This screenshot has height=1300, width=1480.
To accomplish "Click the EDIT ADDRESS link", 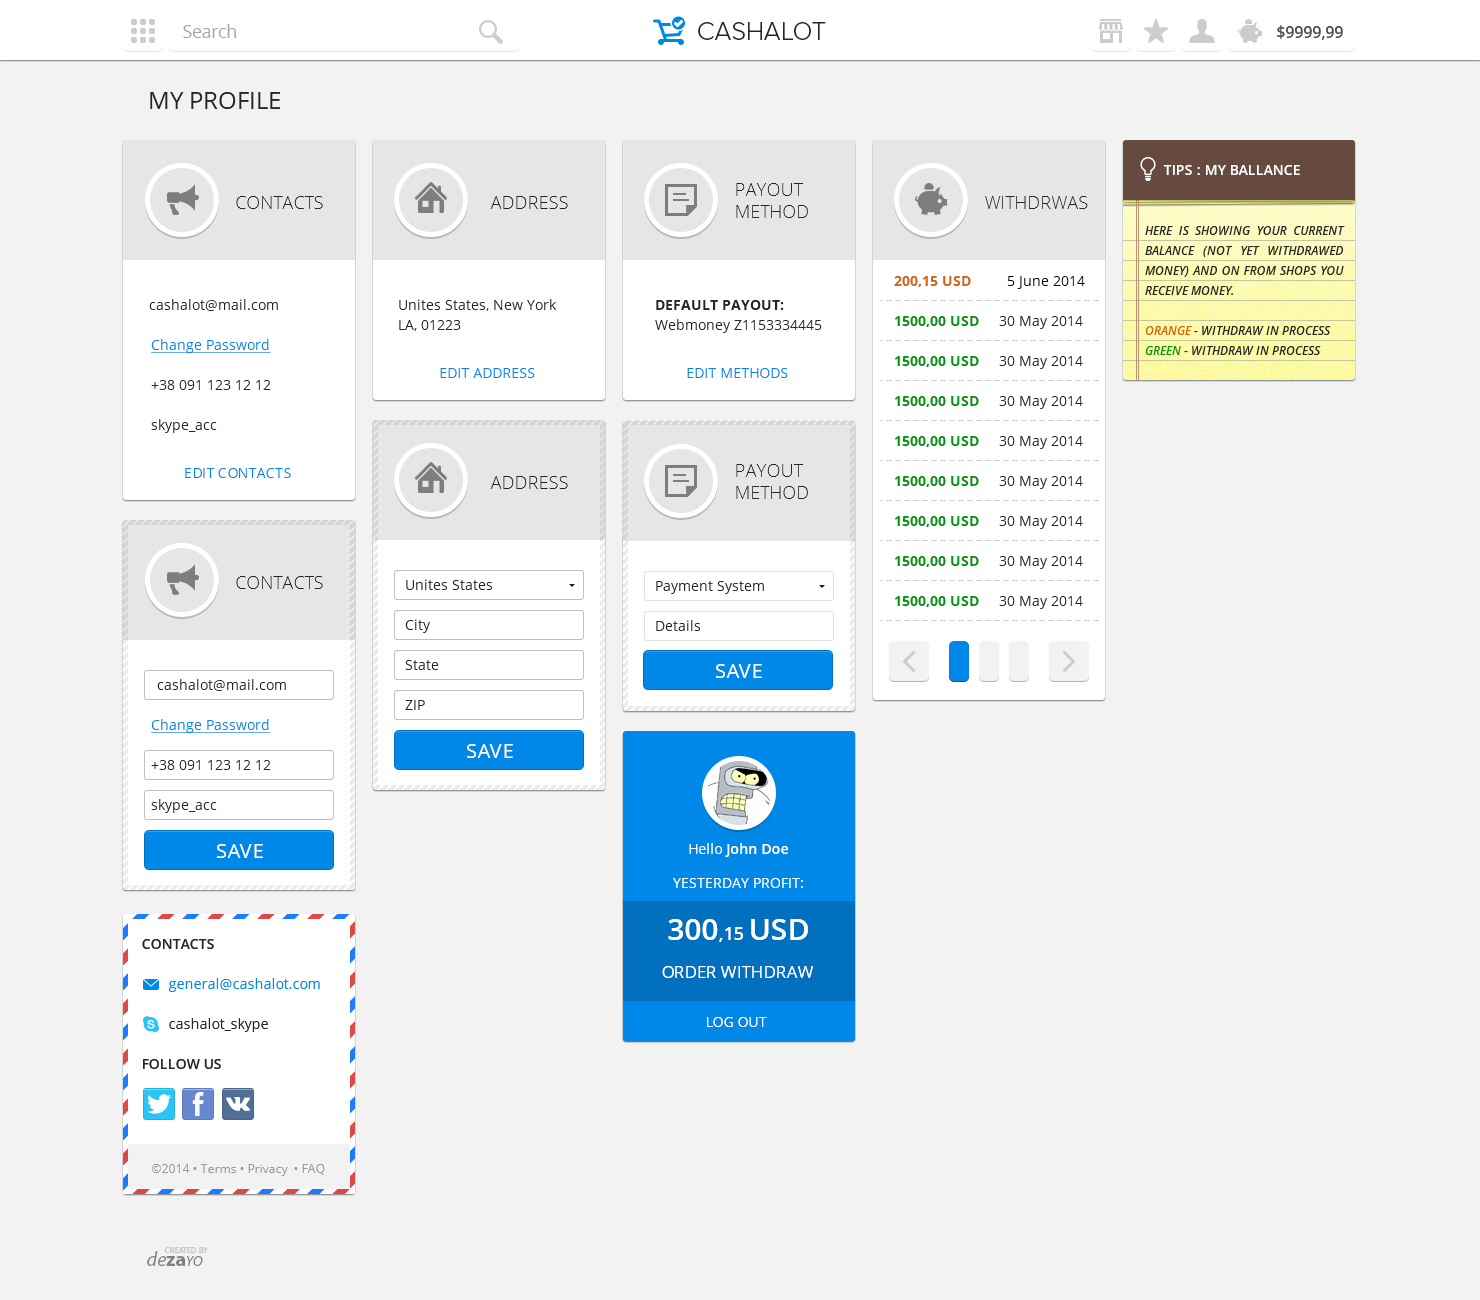I will tap(487, 373).
